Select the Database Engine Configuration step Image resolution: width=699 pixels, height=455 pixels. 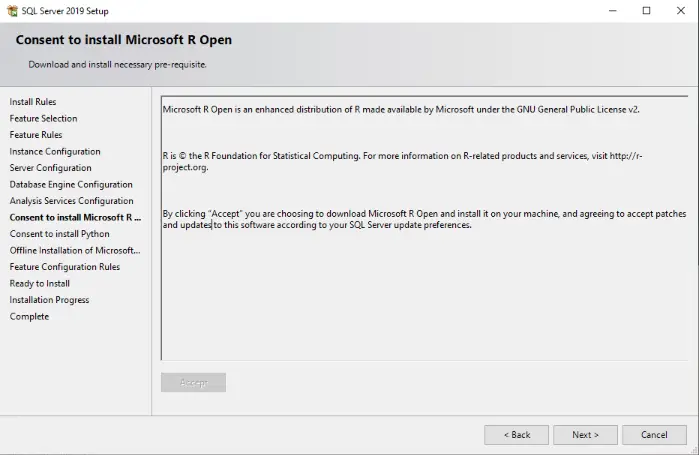(71, 184)
